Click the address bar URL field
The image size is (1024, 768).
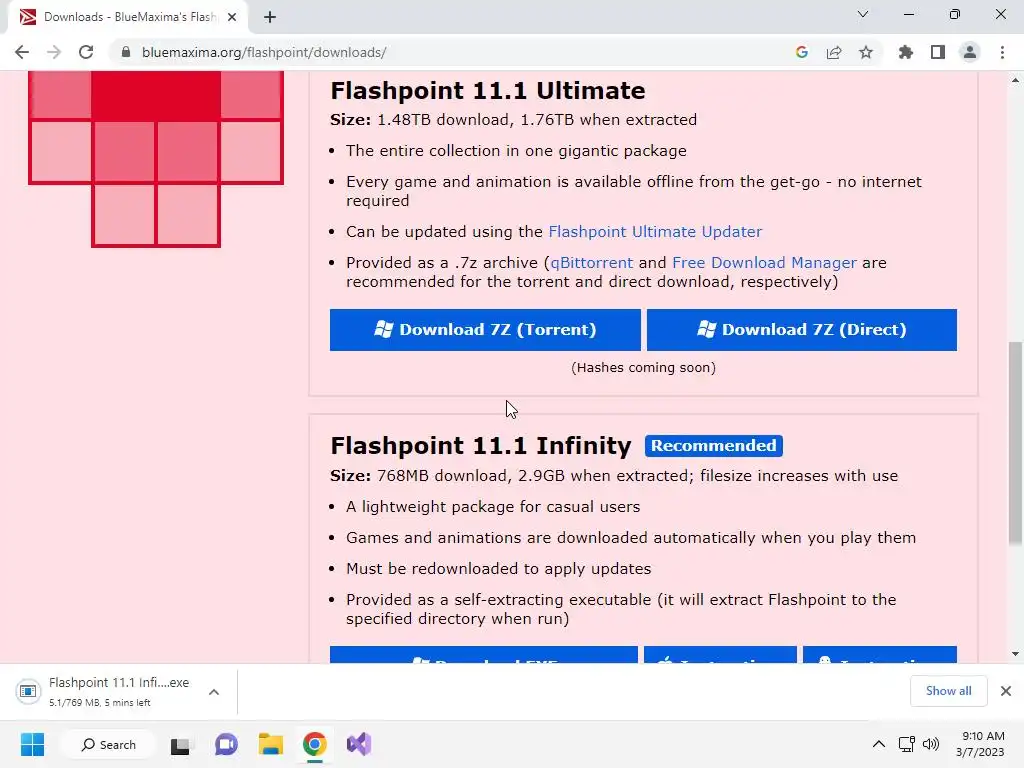pos(451,52)
